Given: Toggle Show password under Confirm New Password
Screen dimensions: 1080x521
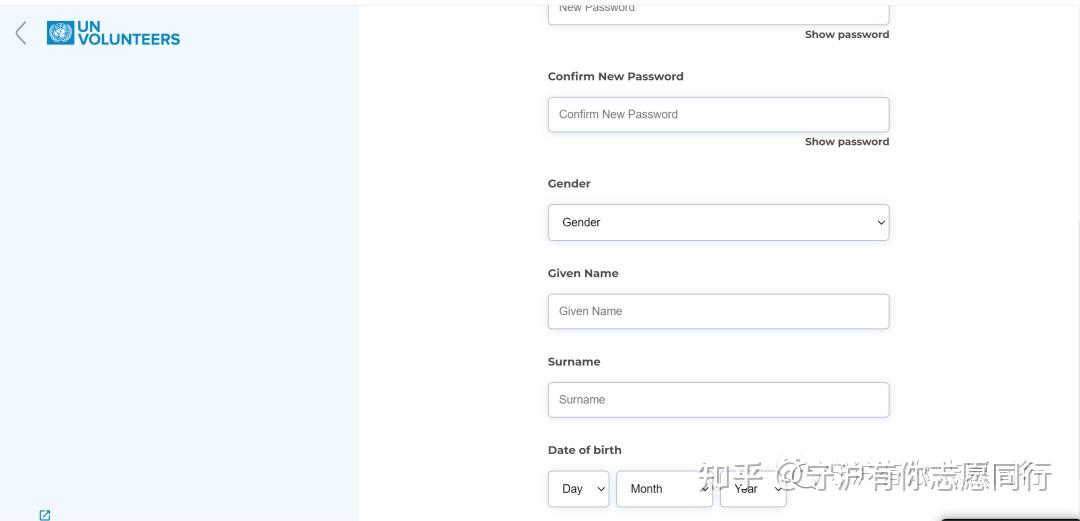Looking at the screenshot, I should (846, 142).
